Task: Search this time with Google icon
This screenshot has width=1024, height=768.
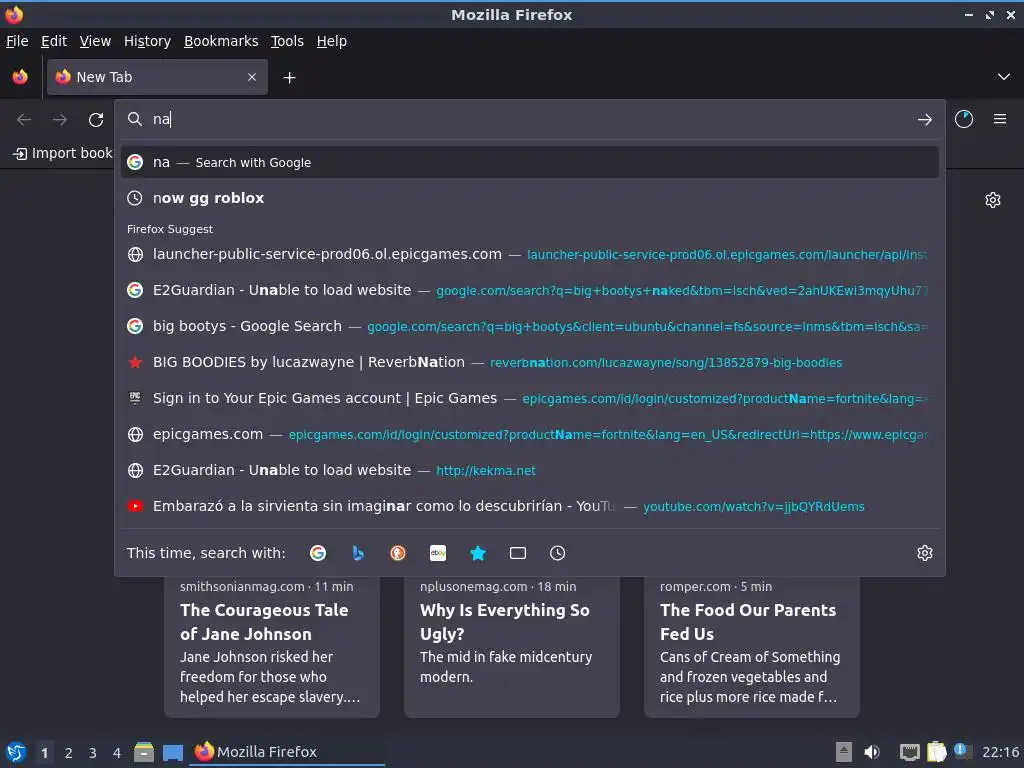Action: 318,553
